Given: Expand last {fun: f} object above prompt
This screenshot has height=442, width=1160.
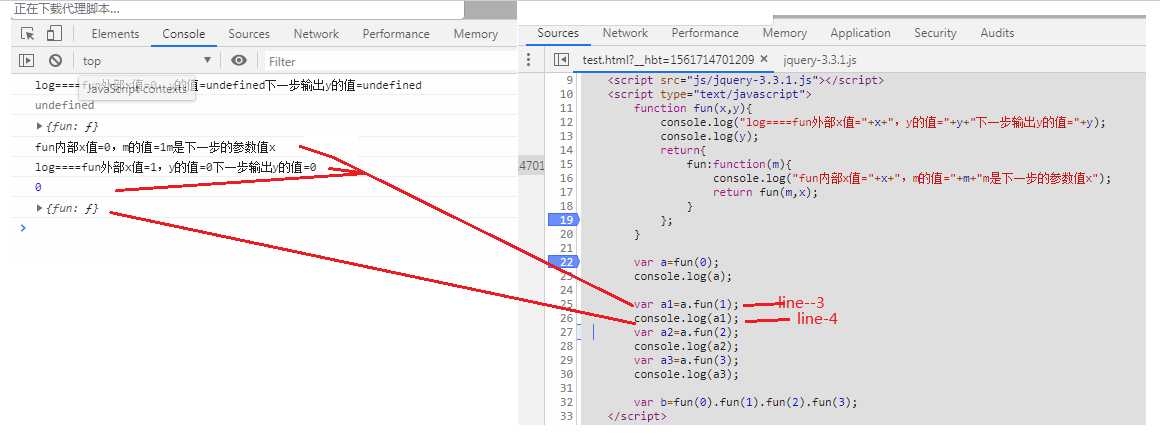Looking at the screenshot, I should [40, 208].
